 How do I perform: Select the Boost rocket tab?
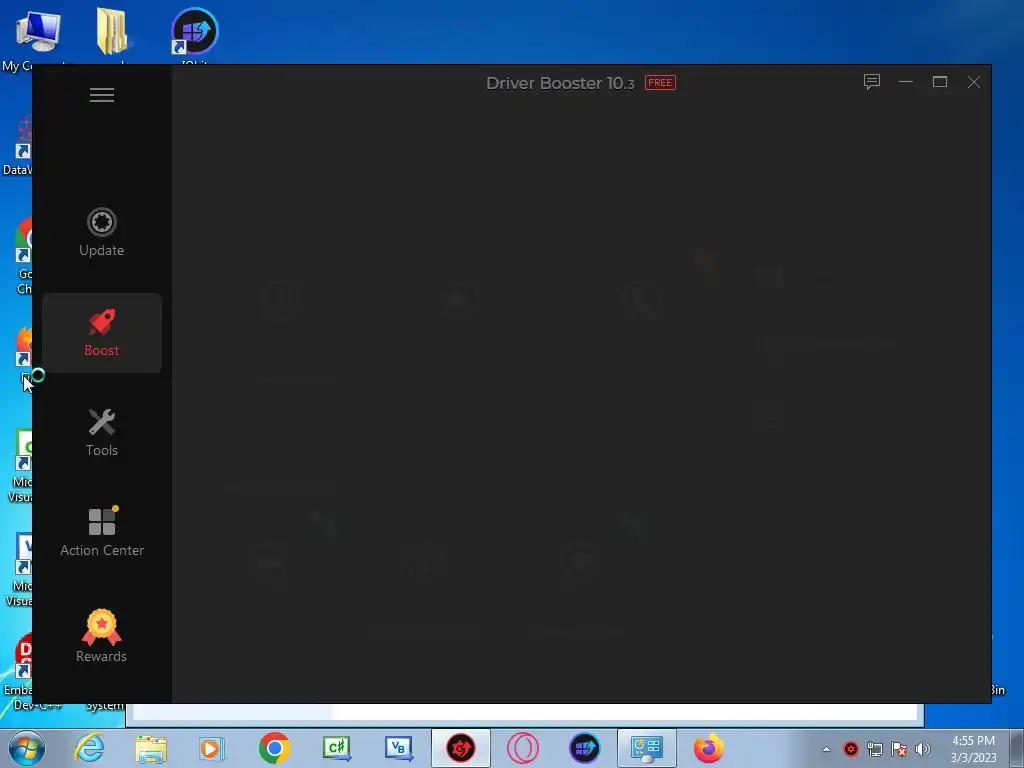[102, 333]
